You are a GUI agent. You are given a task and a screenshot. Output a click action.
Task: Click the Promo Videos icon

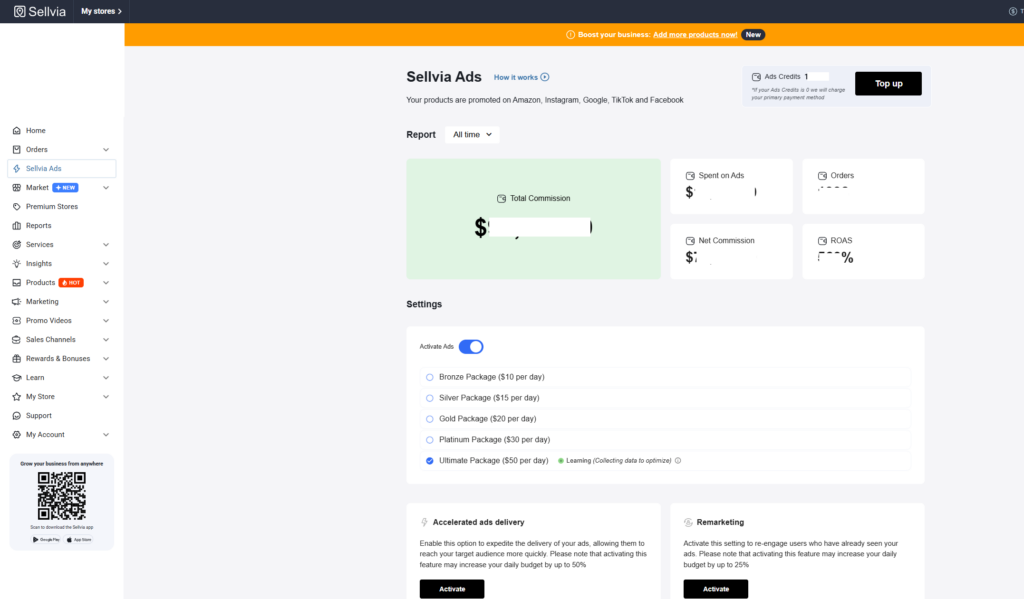[x=16, y=320]
